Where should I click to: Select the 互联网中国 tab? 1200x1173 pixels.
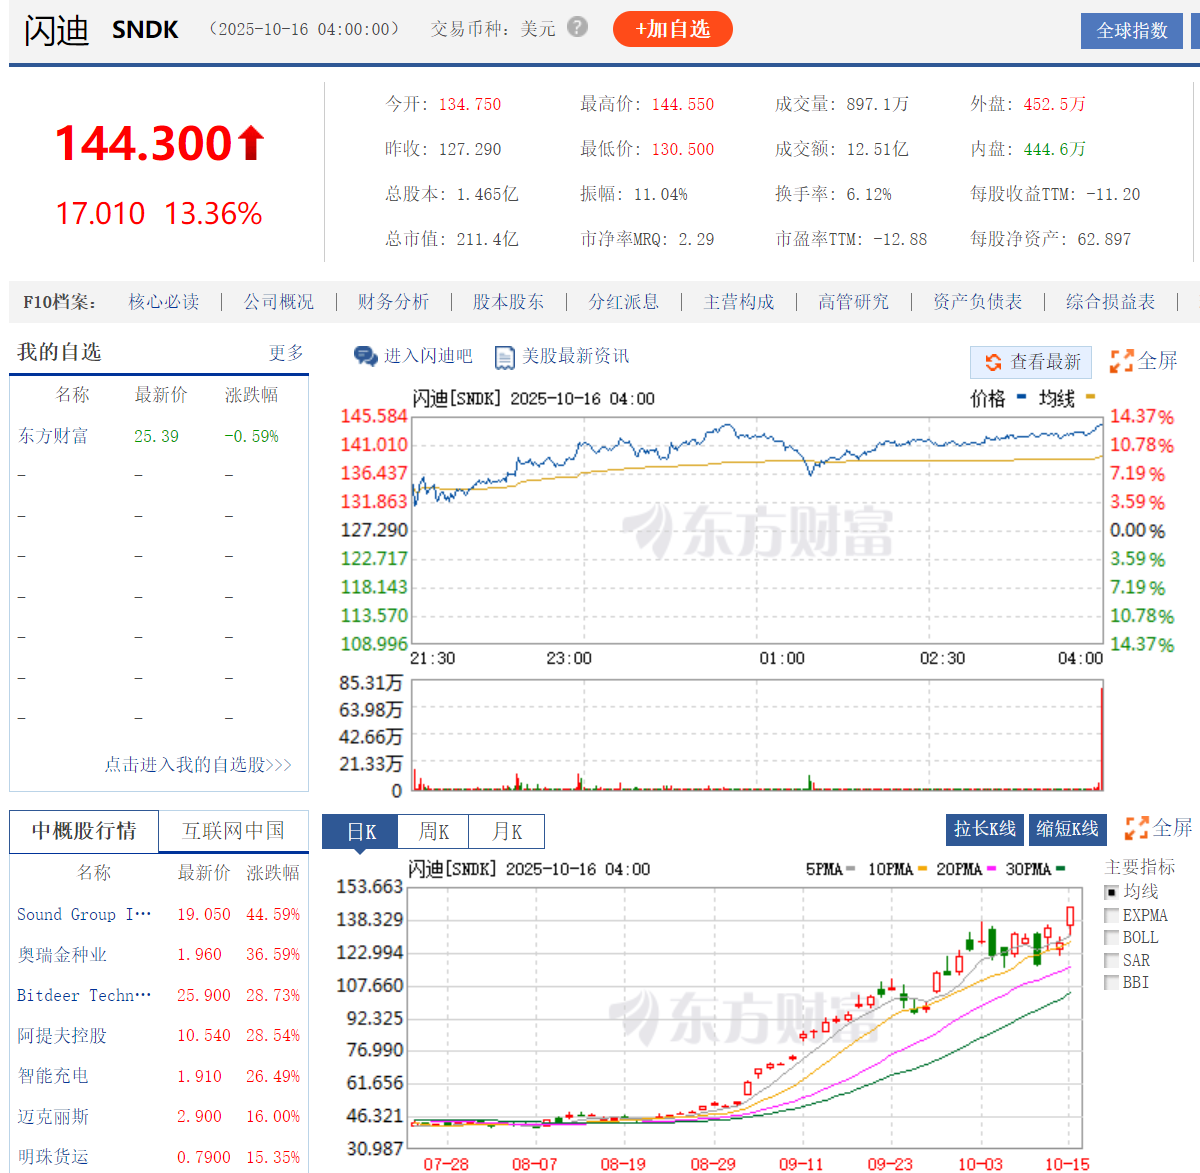click(x=233, y=831)
